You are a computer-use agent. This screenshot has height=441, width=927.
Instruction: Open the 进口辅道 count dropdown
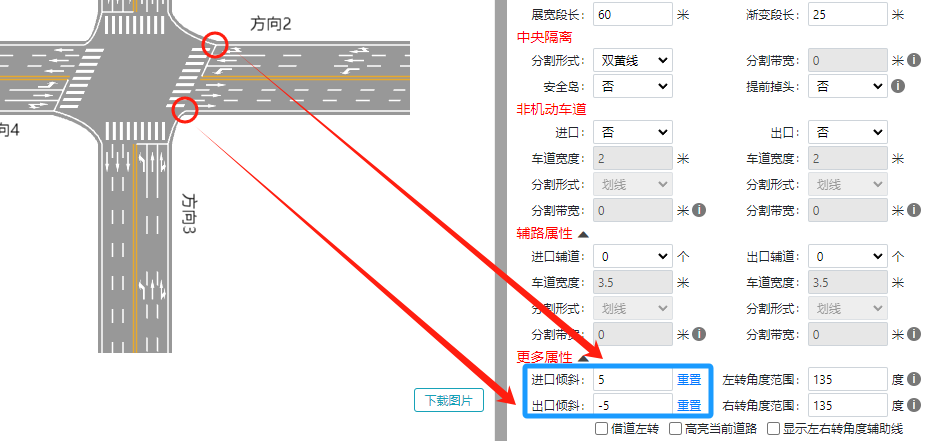(632, 256)
